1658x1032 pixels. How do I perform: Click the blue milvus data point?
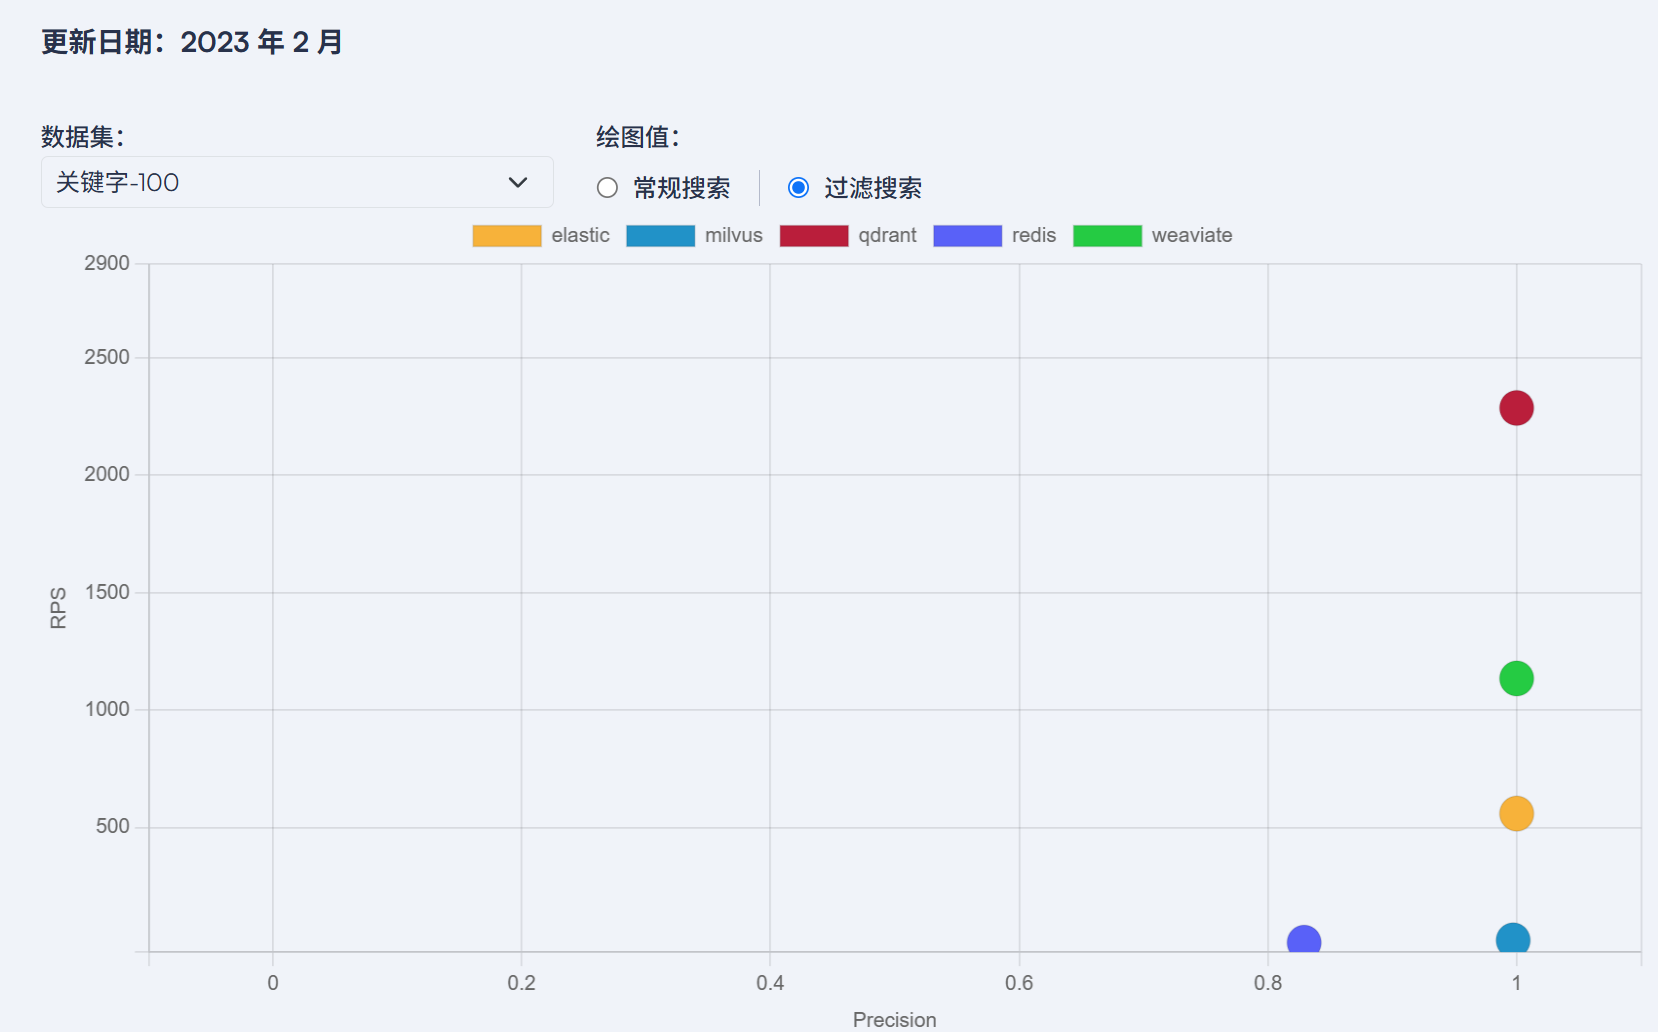(x=1512, y=939)
